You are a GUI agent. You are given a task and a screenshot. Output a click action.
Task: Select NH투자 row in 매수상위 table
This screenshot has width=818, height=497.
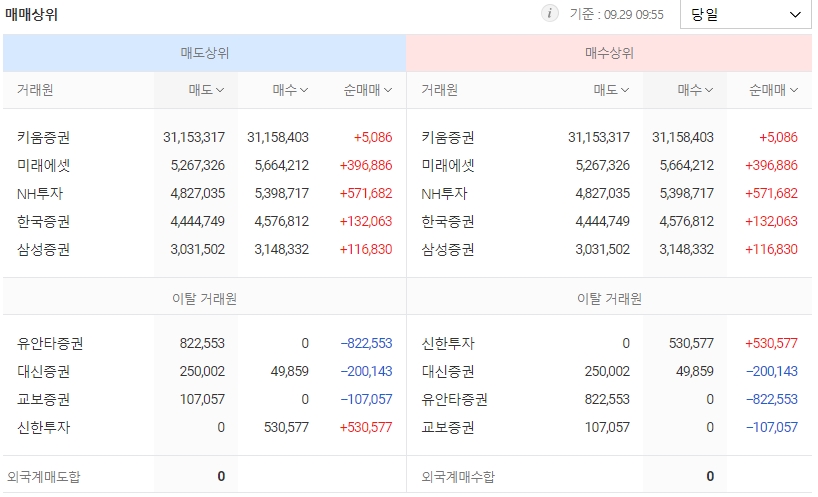point(609,193)
